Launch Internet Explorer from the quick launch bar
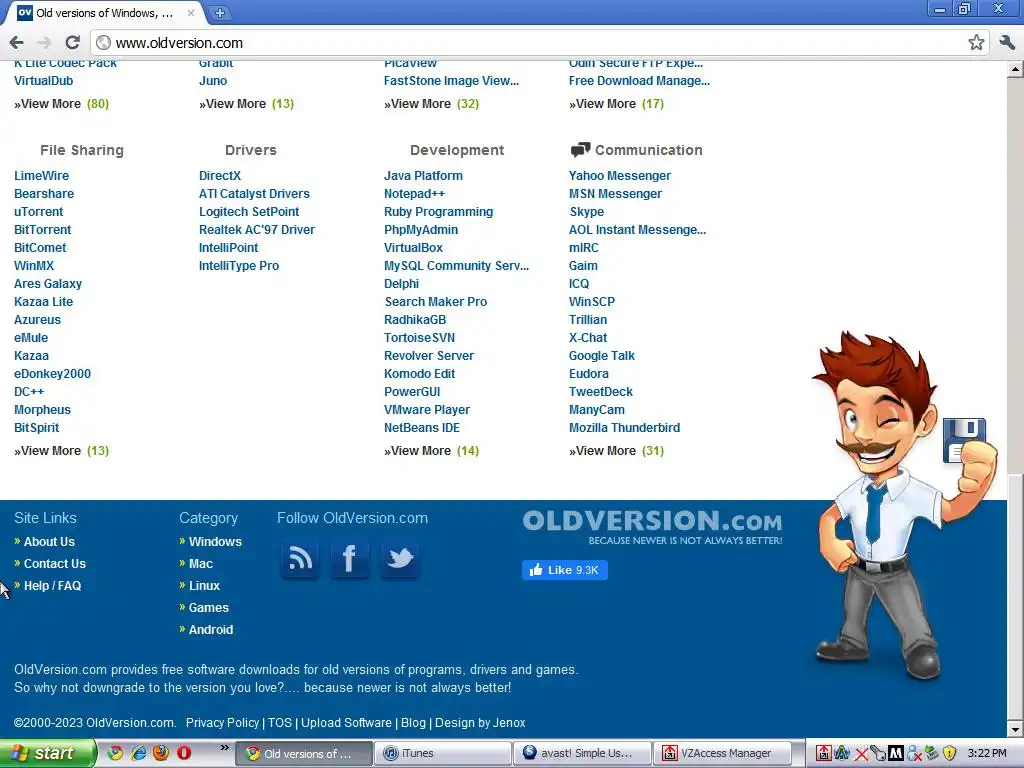This screenshot has width=1024, height=768. [138, 753]
